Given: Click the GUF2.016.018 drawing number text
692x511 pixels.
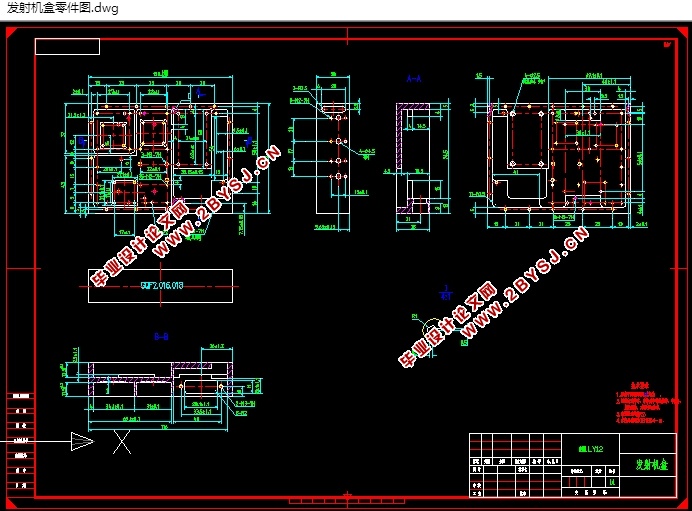Looking at the screenshot, I should click(x=162, y=286).
